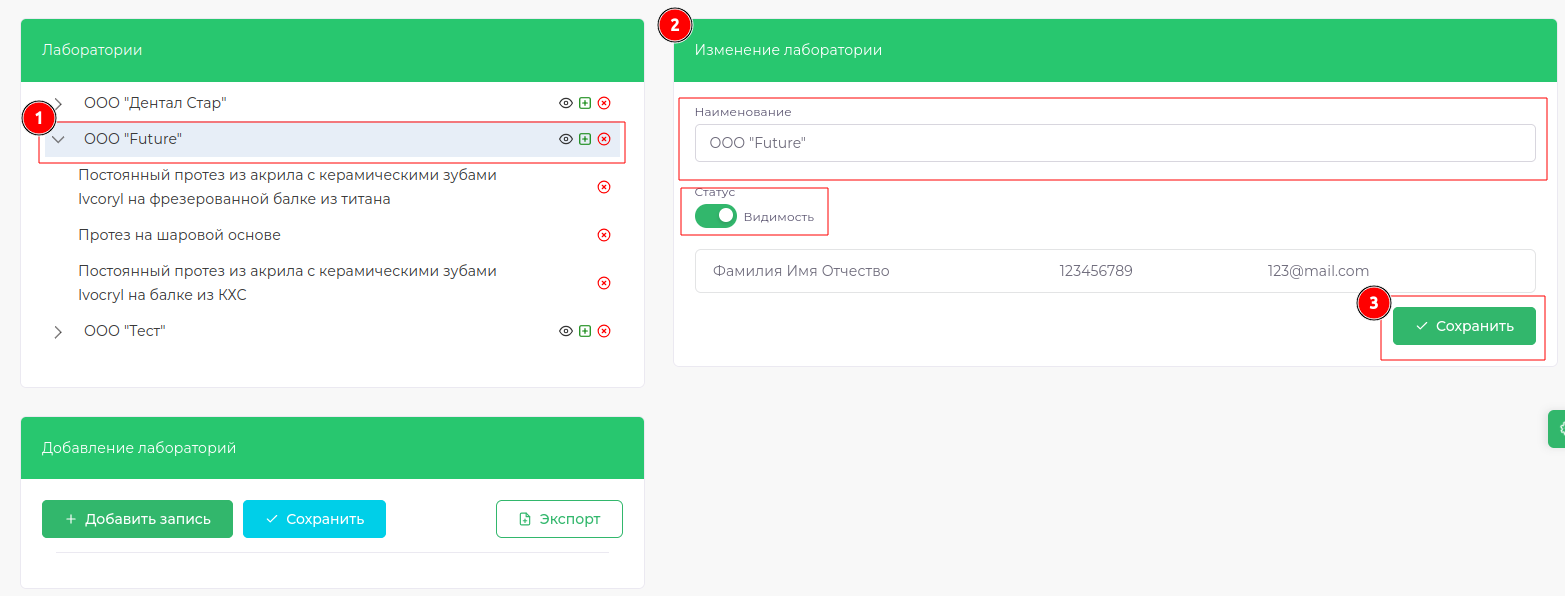Click the "Добавить запись" button
The width and height of the screenshot is (1565, 596).
click(137, 519)
